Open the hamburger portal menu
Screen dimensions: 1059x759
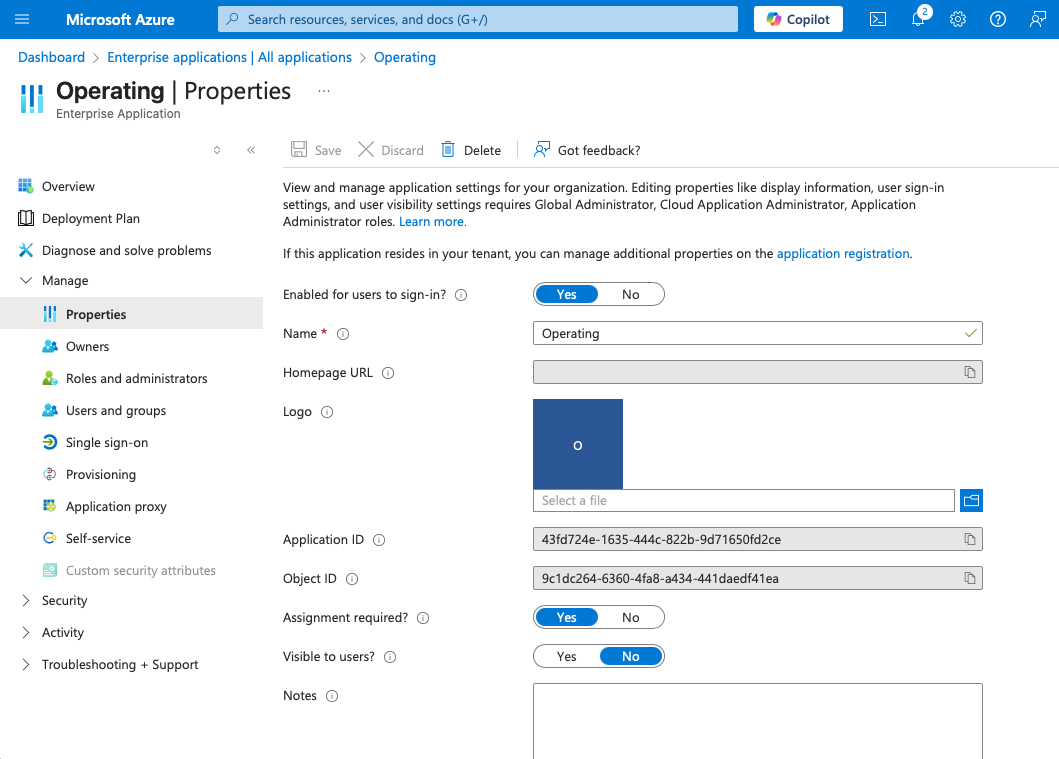point(22,19)
